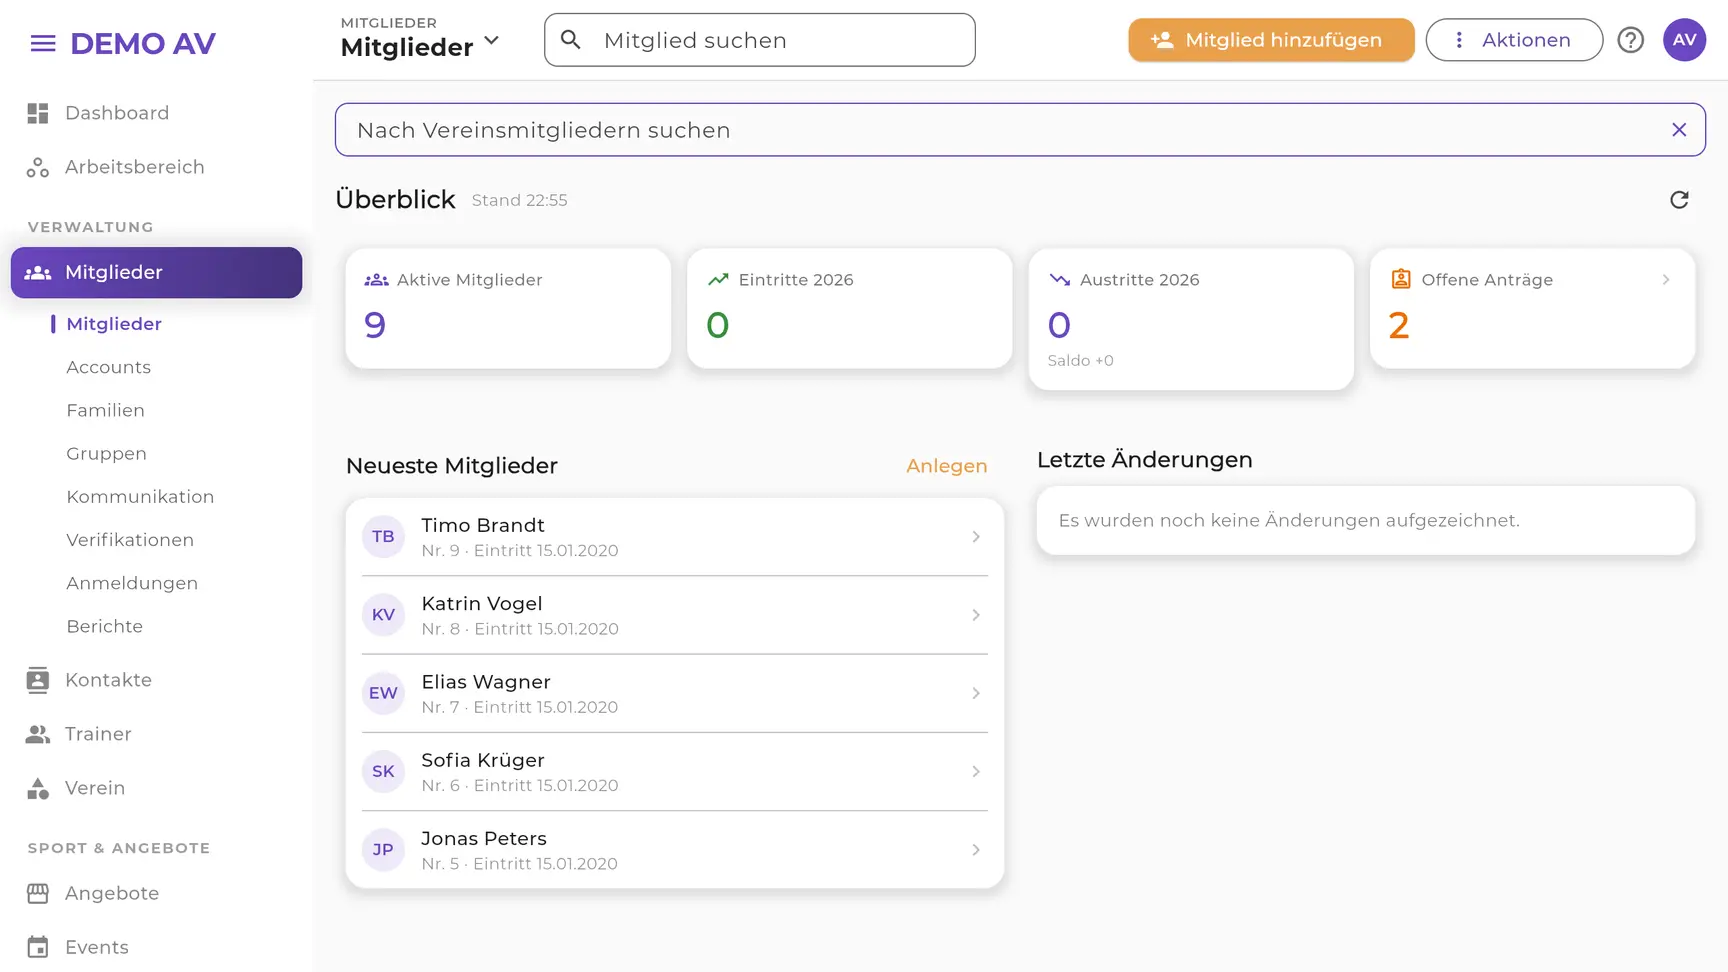Click the Anlegen link
Screen dimensions: 1728x972
coord(946,466)
